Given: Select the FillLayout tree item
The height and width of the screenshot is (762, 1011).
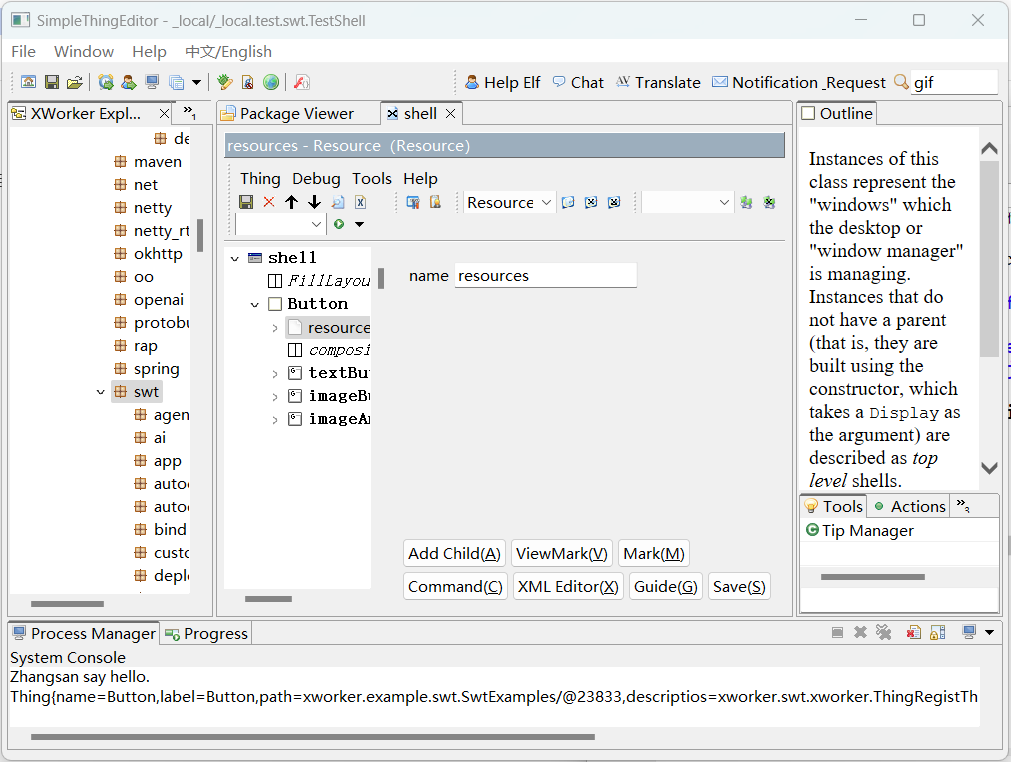Looking at the screenshot, I should click(x=319, y=280).
